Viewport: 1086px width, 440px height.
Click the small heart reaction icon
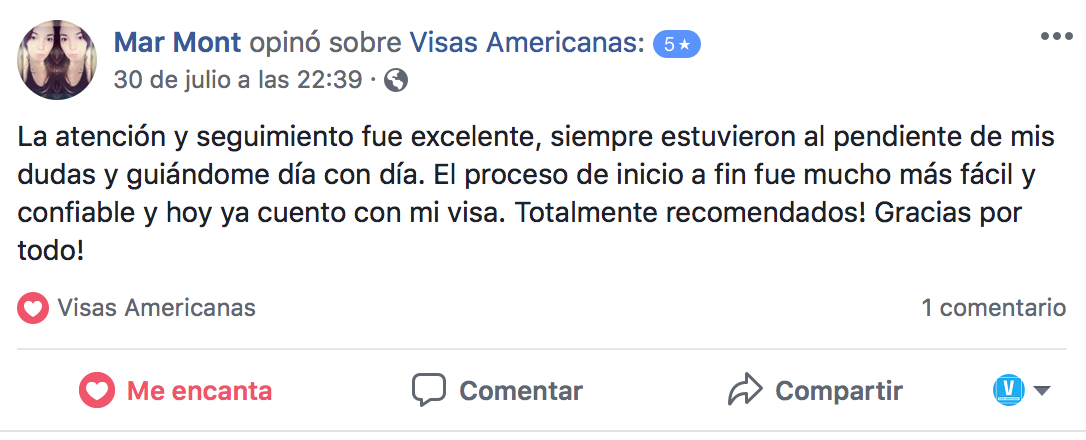(x=33, y=308)
